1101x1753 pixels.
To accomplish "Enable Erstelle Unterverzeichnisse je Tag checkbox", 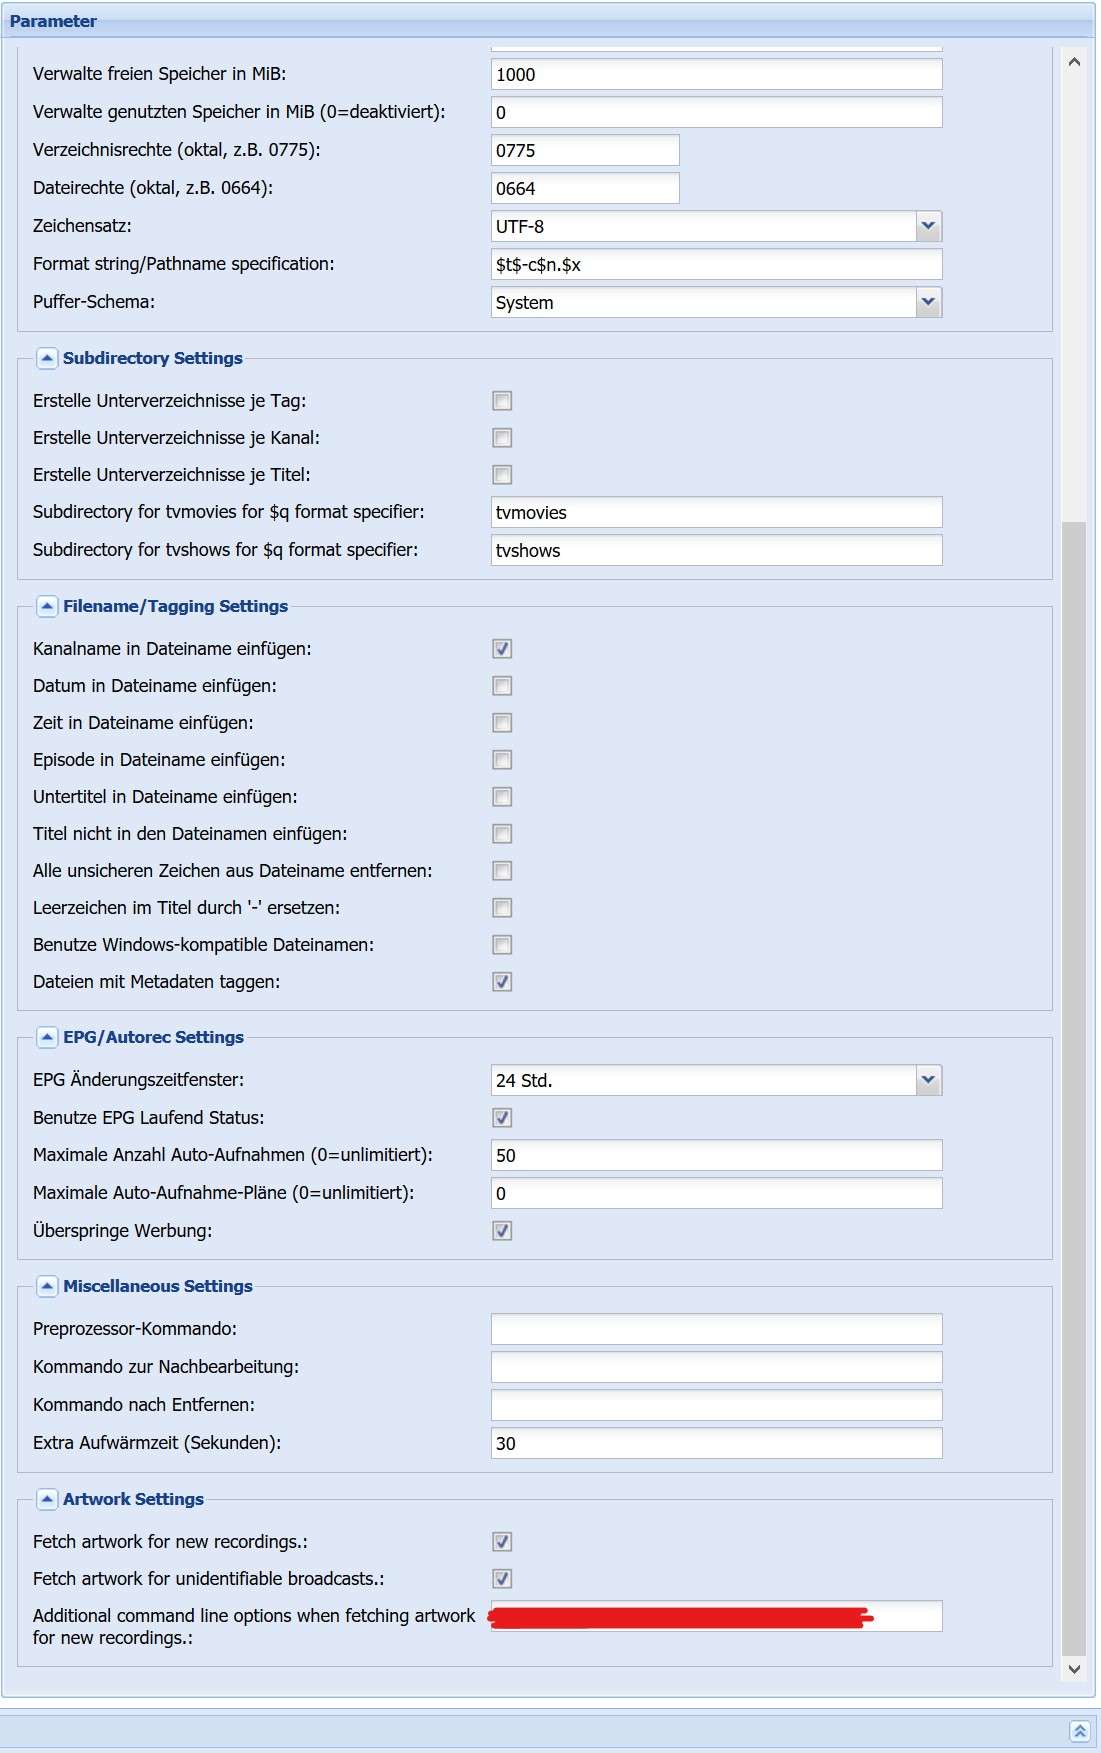I will (502, 401).
